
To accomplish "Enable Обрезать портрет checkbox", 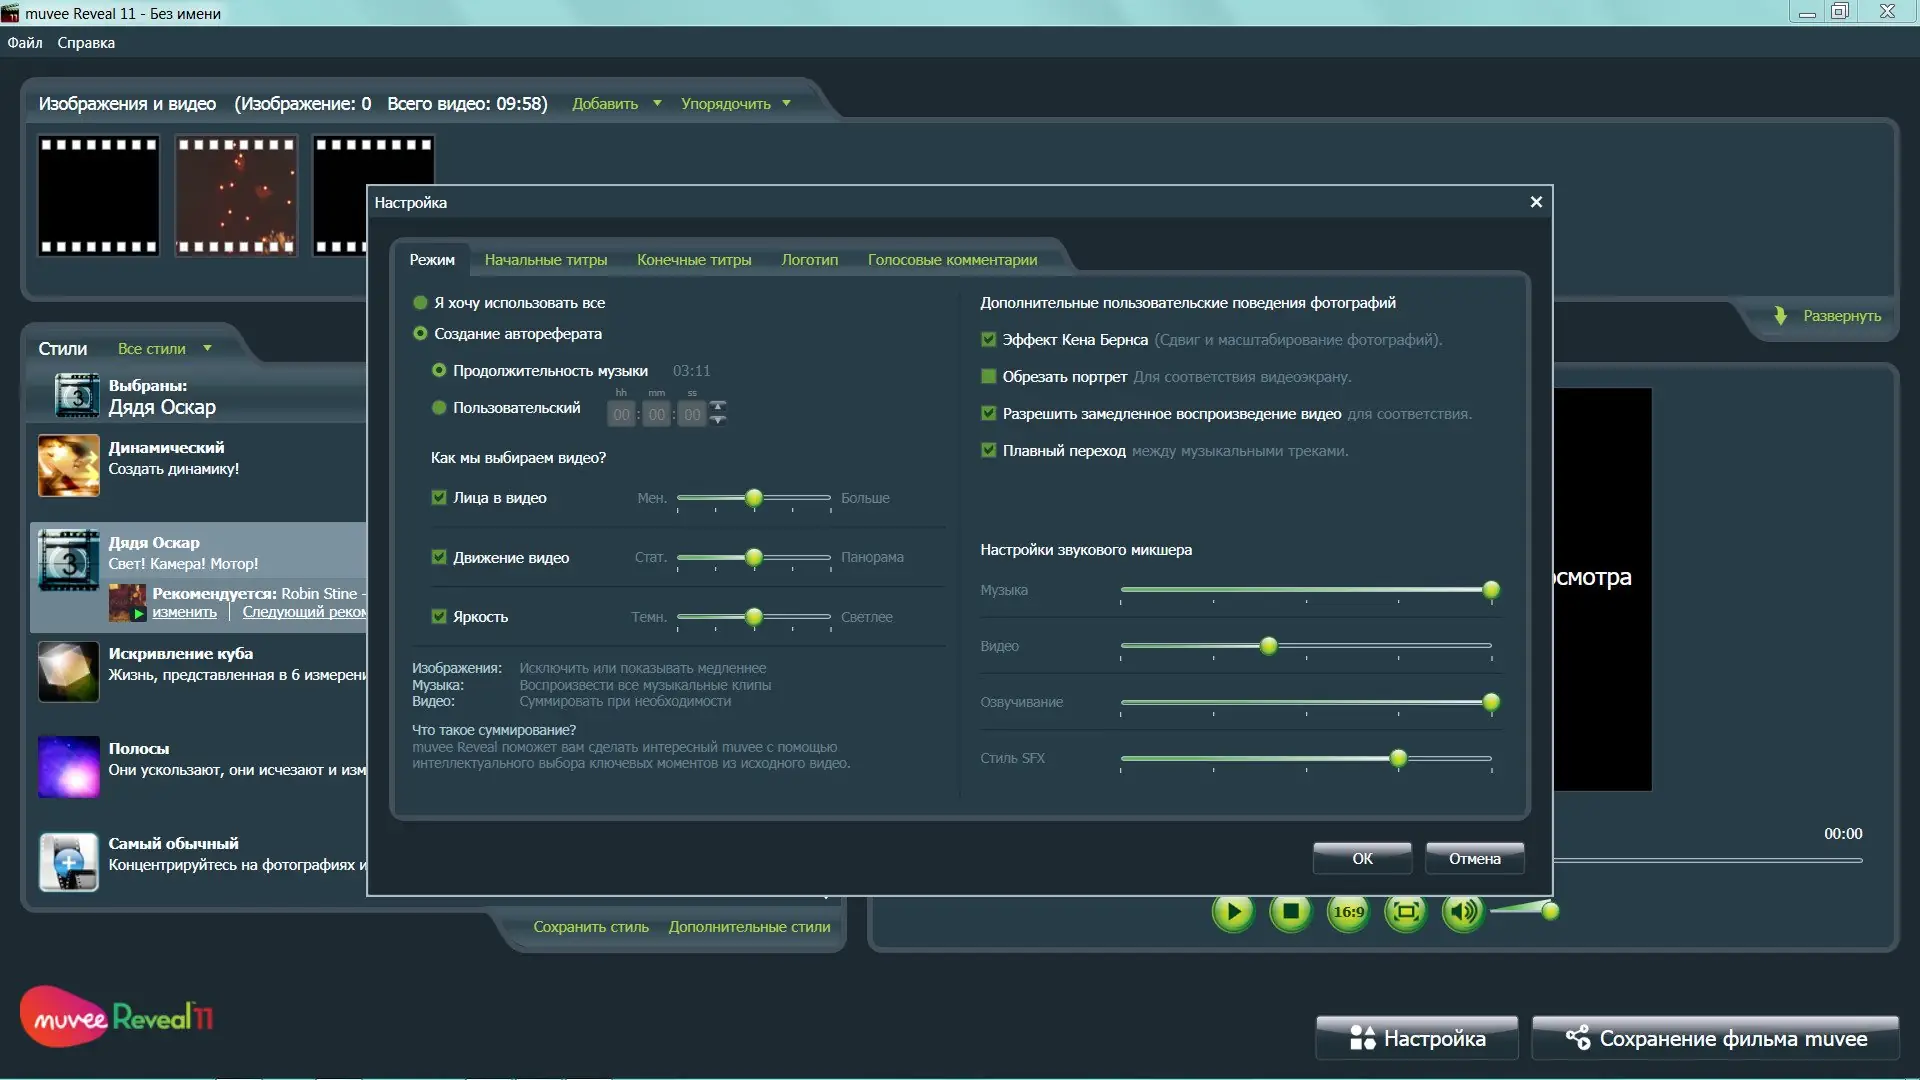I will click(989, 377).
